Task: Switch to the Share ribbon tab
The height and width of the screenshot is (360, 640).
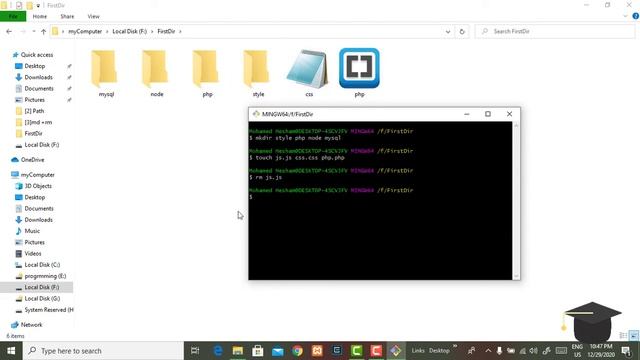Action: pyautogui.click(x=67, y=16)
